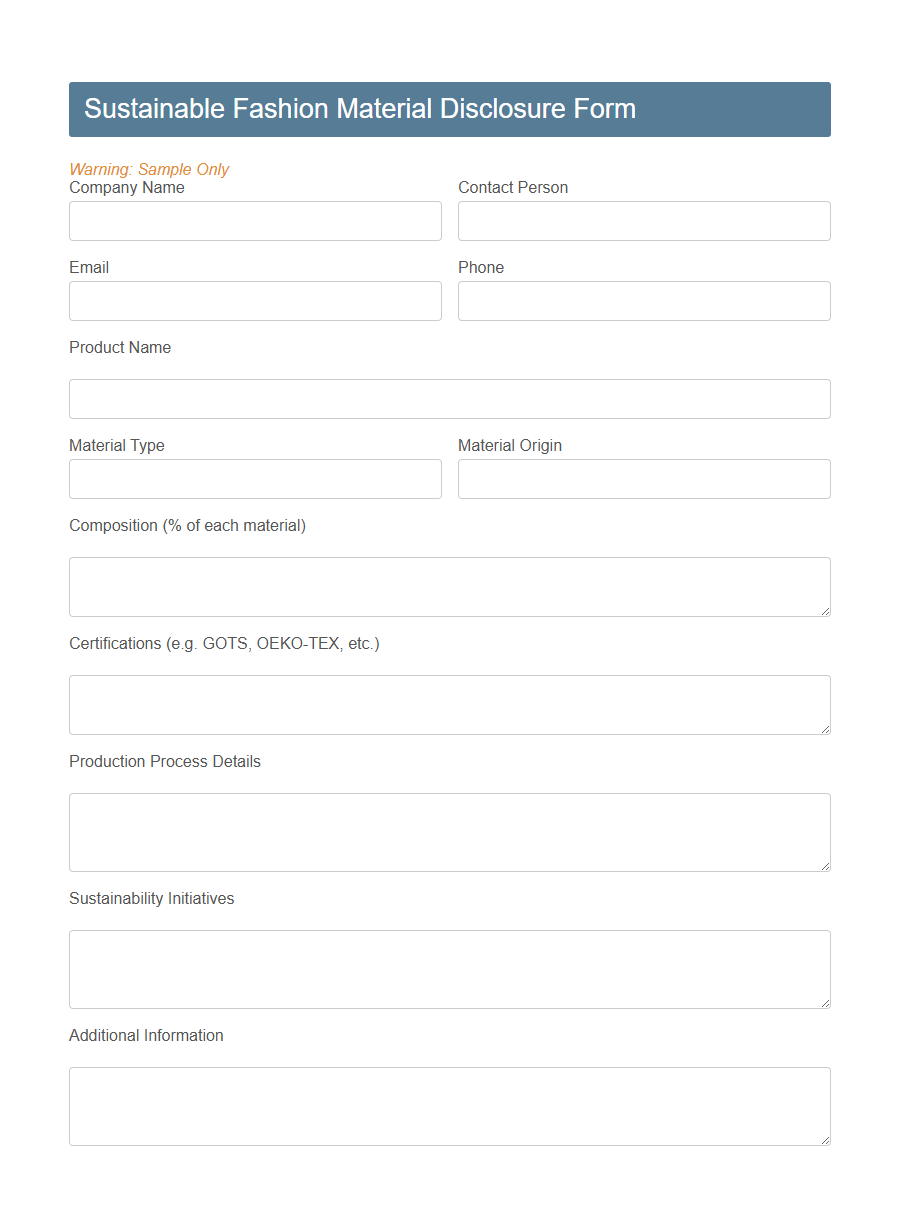Click the Sustainability Initiatives label
The width and height of the screenshot is (900, 1210).
coord(151,898)
